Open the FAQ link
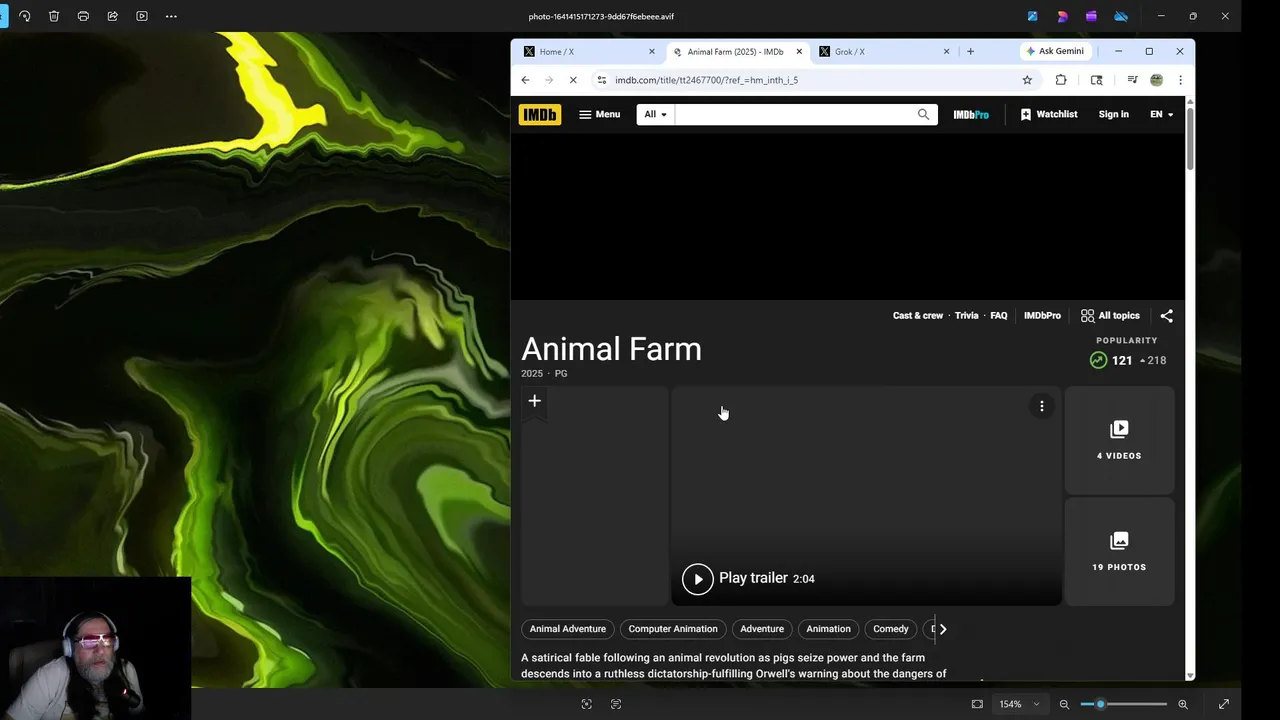The image size is (1280, 720). (999, 316)
